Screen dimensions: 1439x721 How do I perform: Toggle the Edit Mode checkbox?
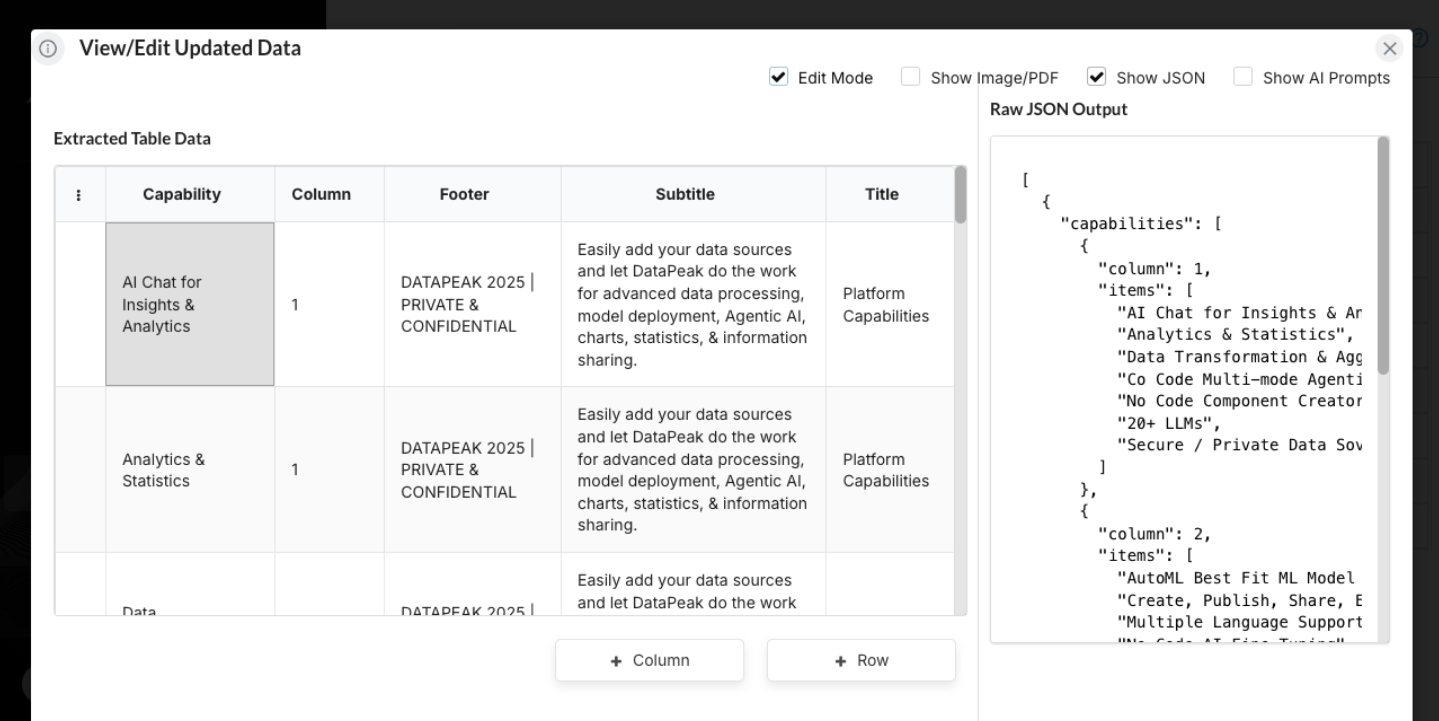coord(778,77)
